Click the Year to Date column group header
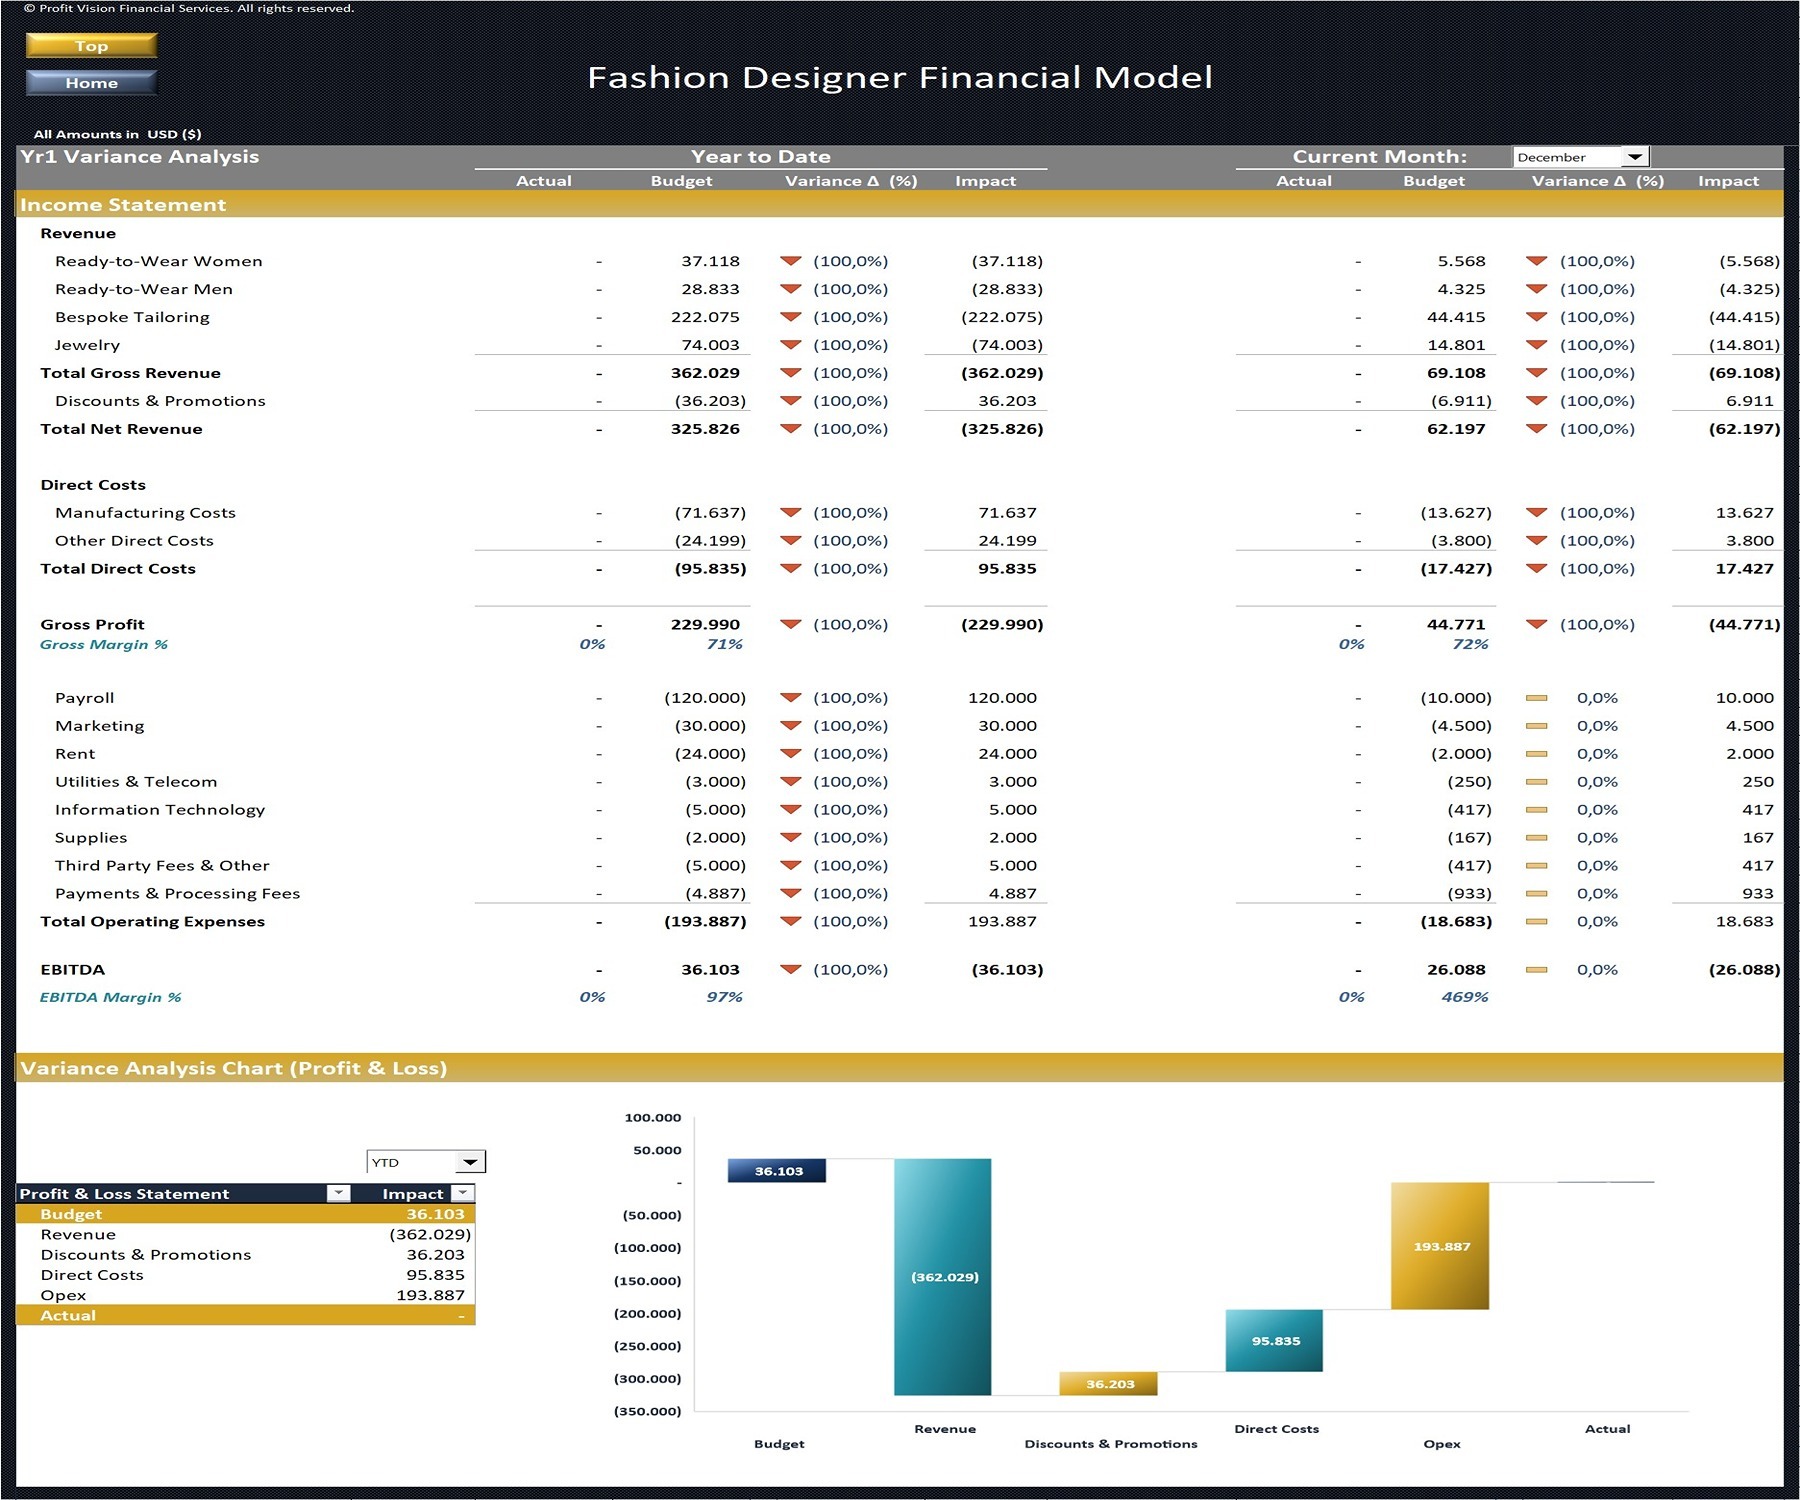 click(x=761, y=157)
